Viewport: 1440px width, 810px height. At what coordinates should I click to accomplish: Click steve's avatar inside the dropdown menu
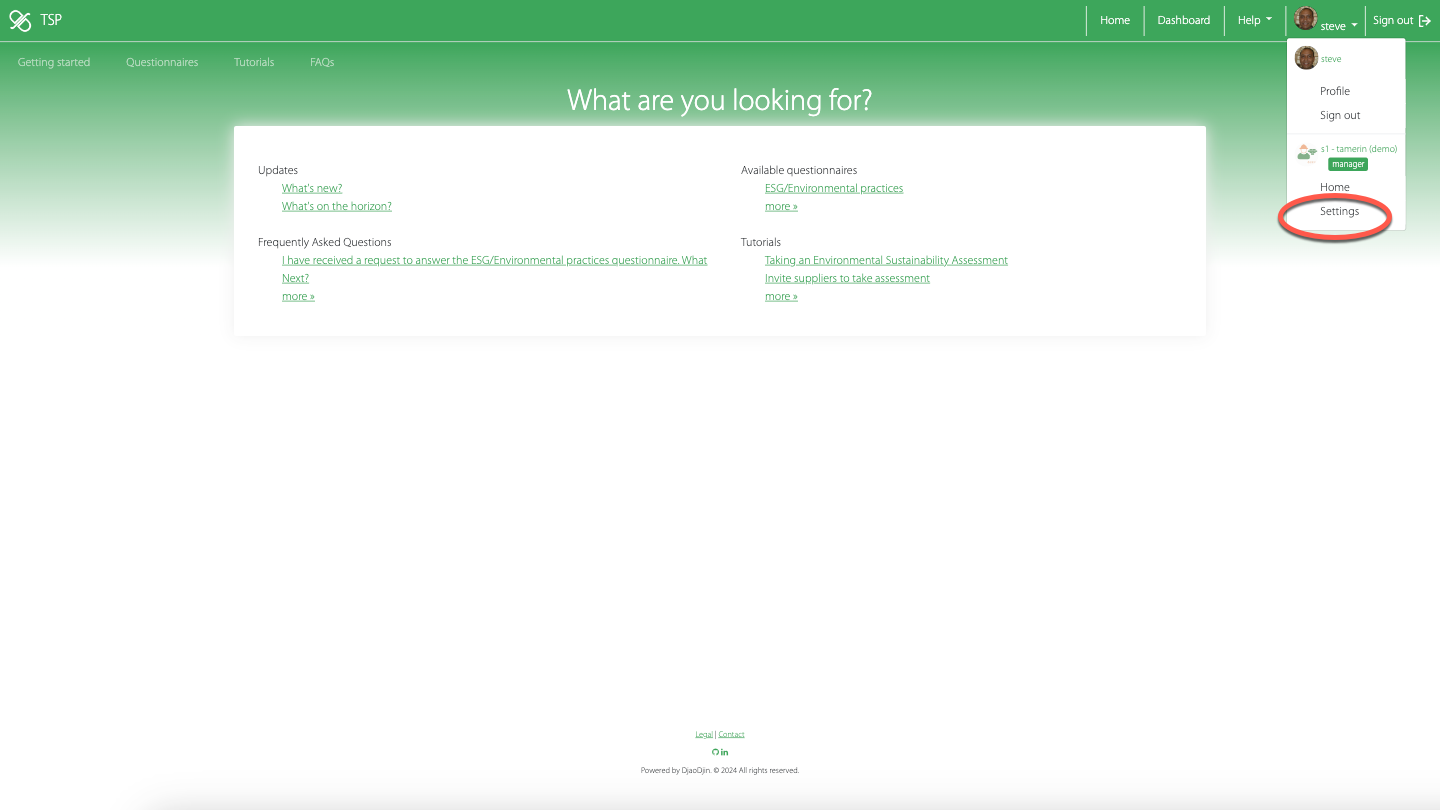[1306, 58]
